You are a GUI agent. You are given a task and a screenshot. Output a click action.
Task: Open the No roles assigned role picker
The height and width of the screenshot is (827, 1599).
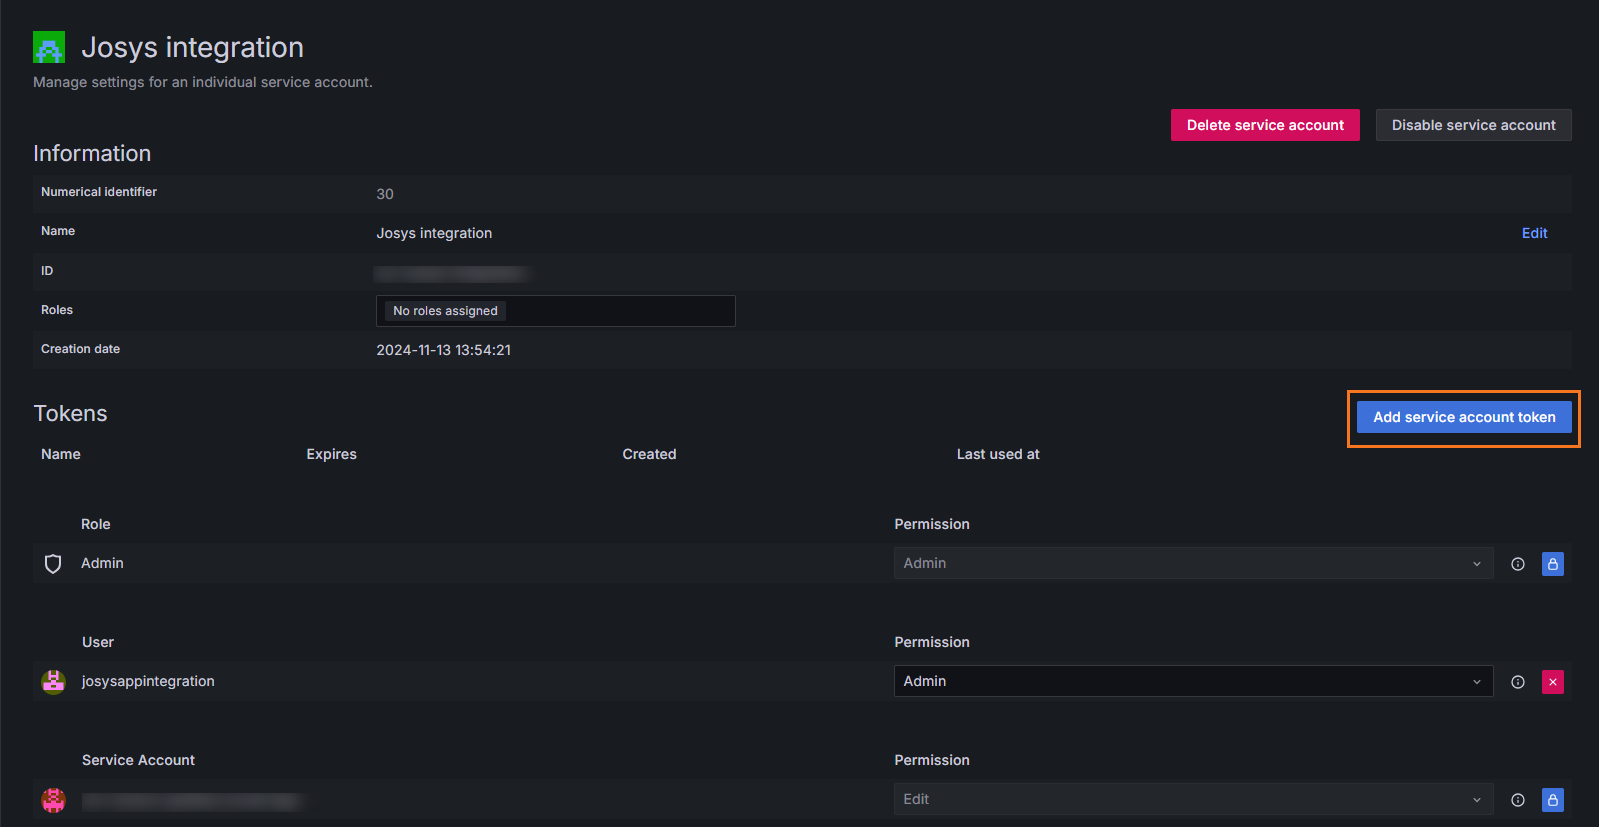(555, 311)
